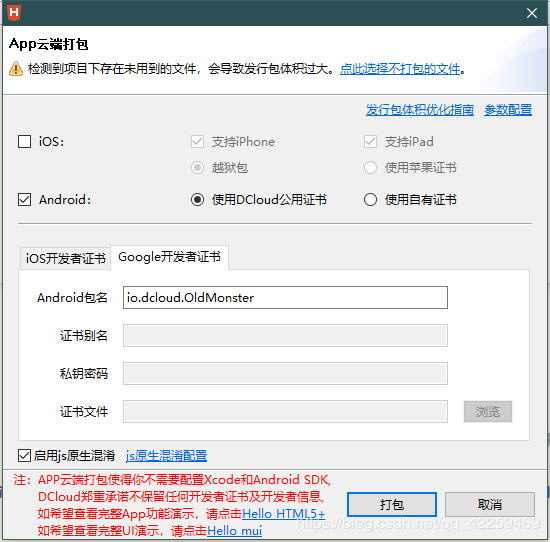The height and width of the screenshot is (542, 550).
Task: Uncheck the Android checkbox
Action: pos(25,200)
